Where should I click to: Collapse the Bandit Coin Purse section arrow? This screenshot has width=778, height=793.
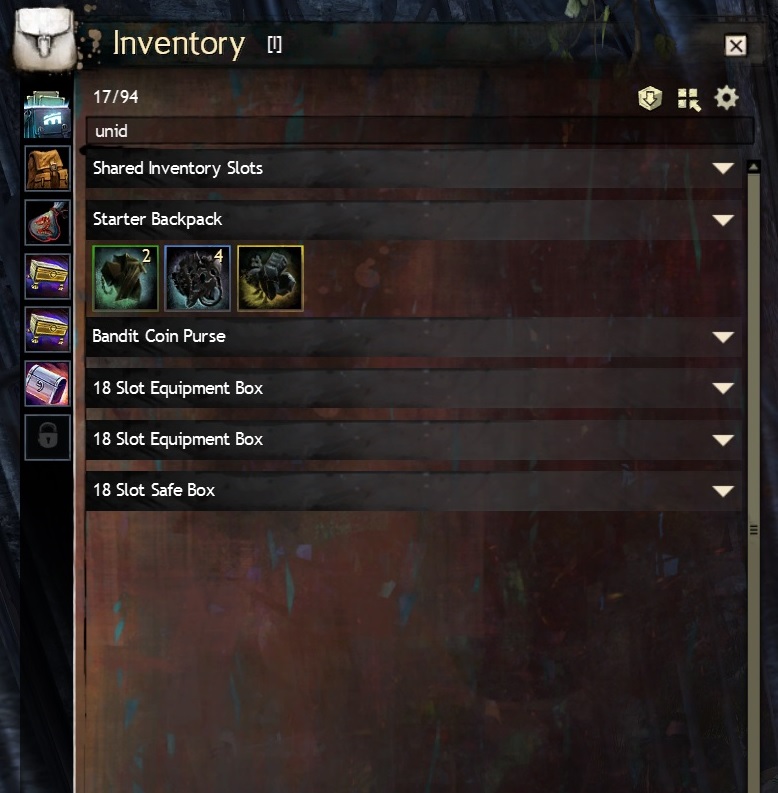pyautogui.click(x=723, y=337)
